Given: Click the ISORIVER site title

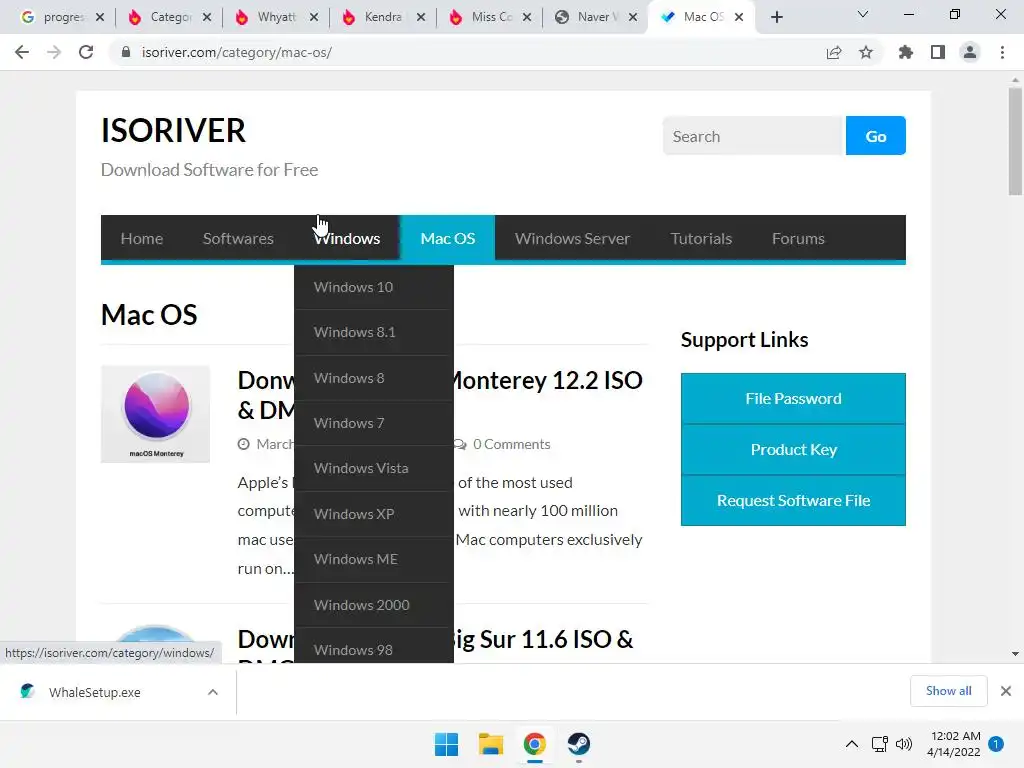Looking at the screenshot, I should pos(174,131).
